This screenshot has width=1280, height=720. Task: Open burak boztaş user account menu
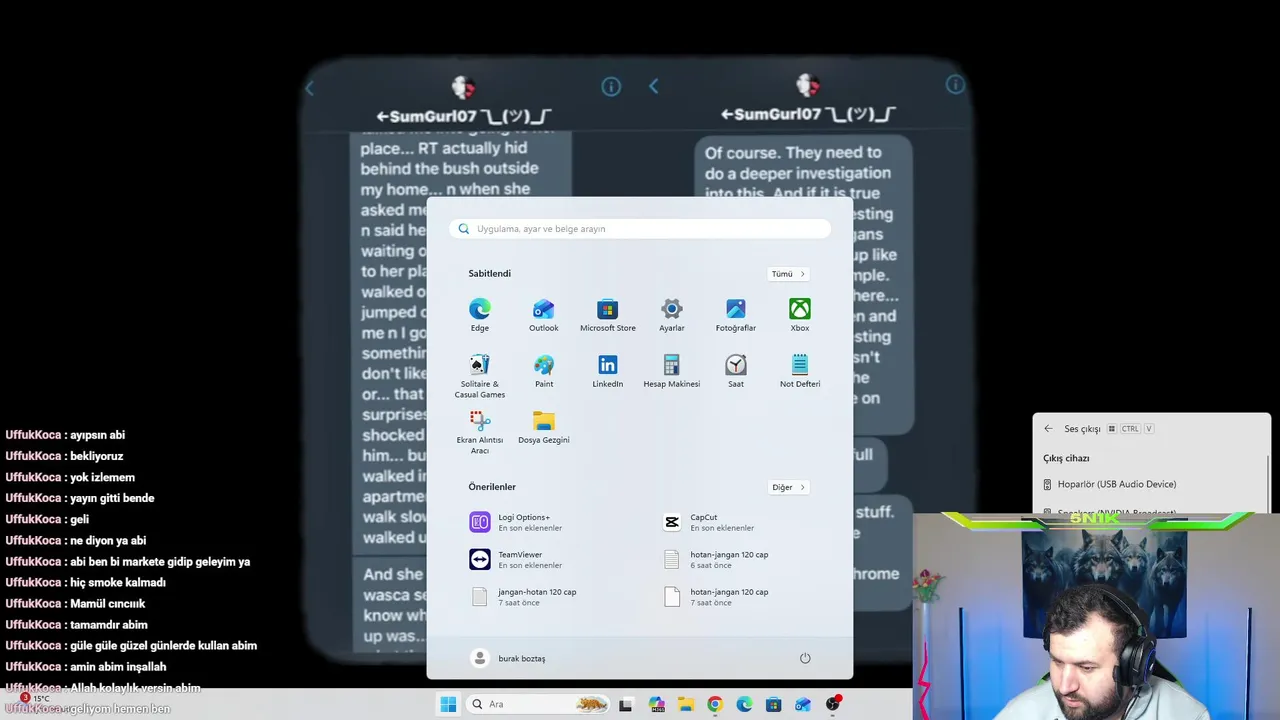[x=509, y=658]
